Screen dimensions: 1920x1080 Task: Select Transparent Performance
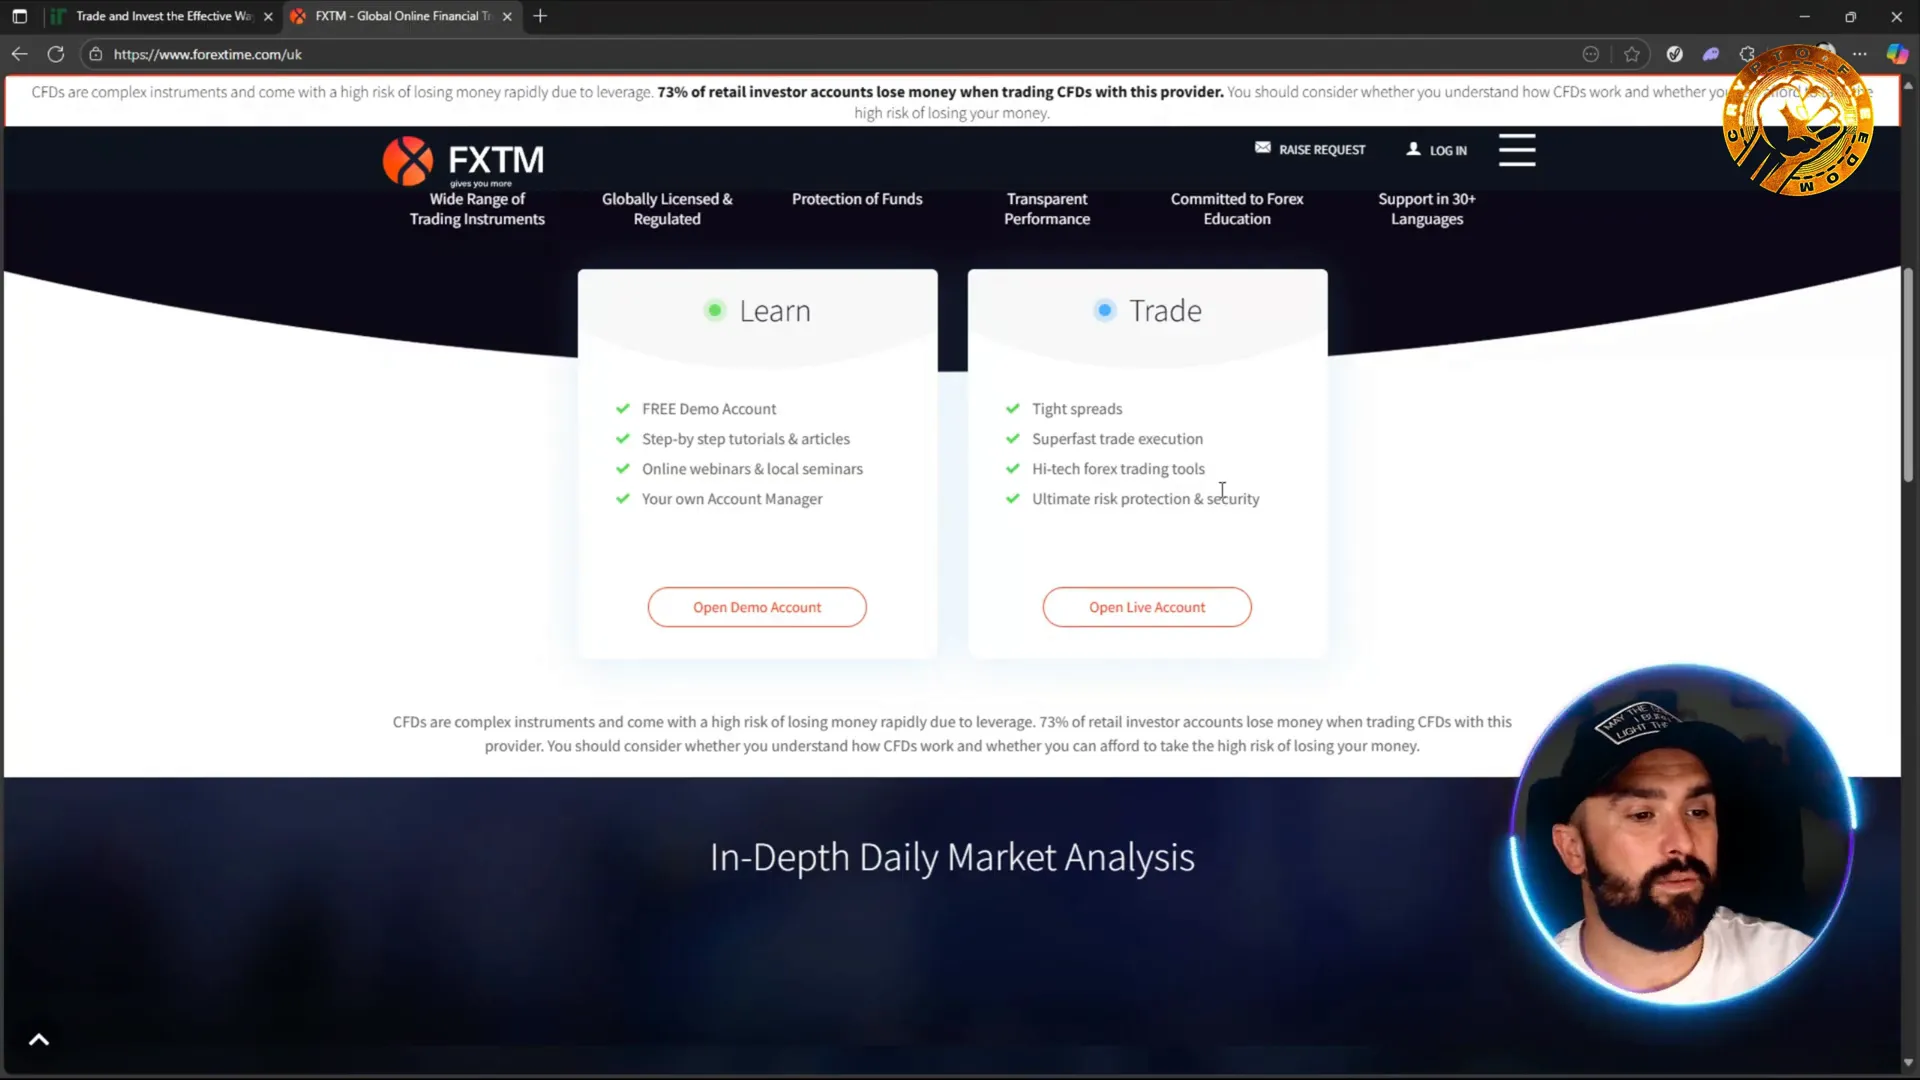point(1047,209)
